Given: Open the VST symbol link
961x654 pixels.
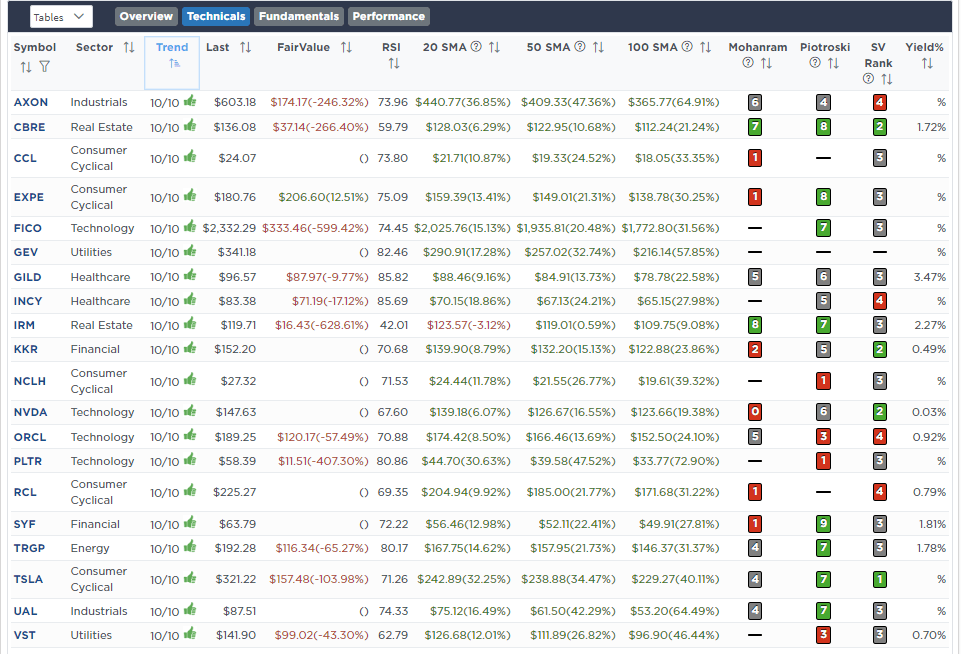Looking at the screenshot, I should (25, 636).
